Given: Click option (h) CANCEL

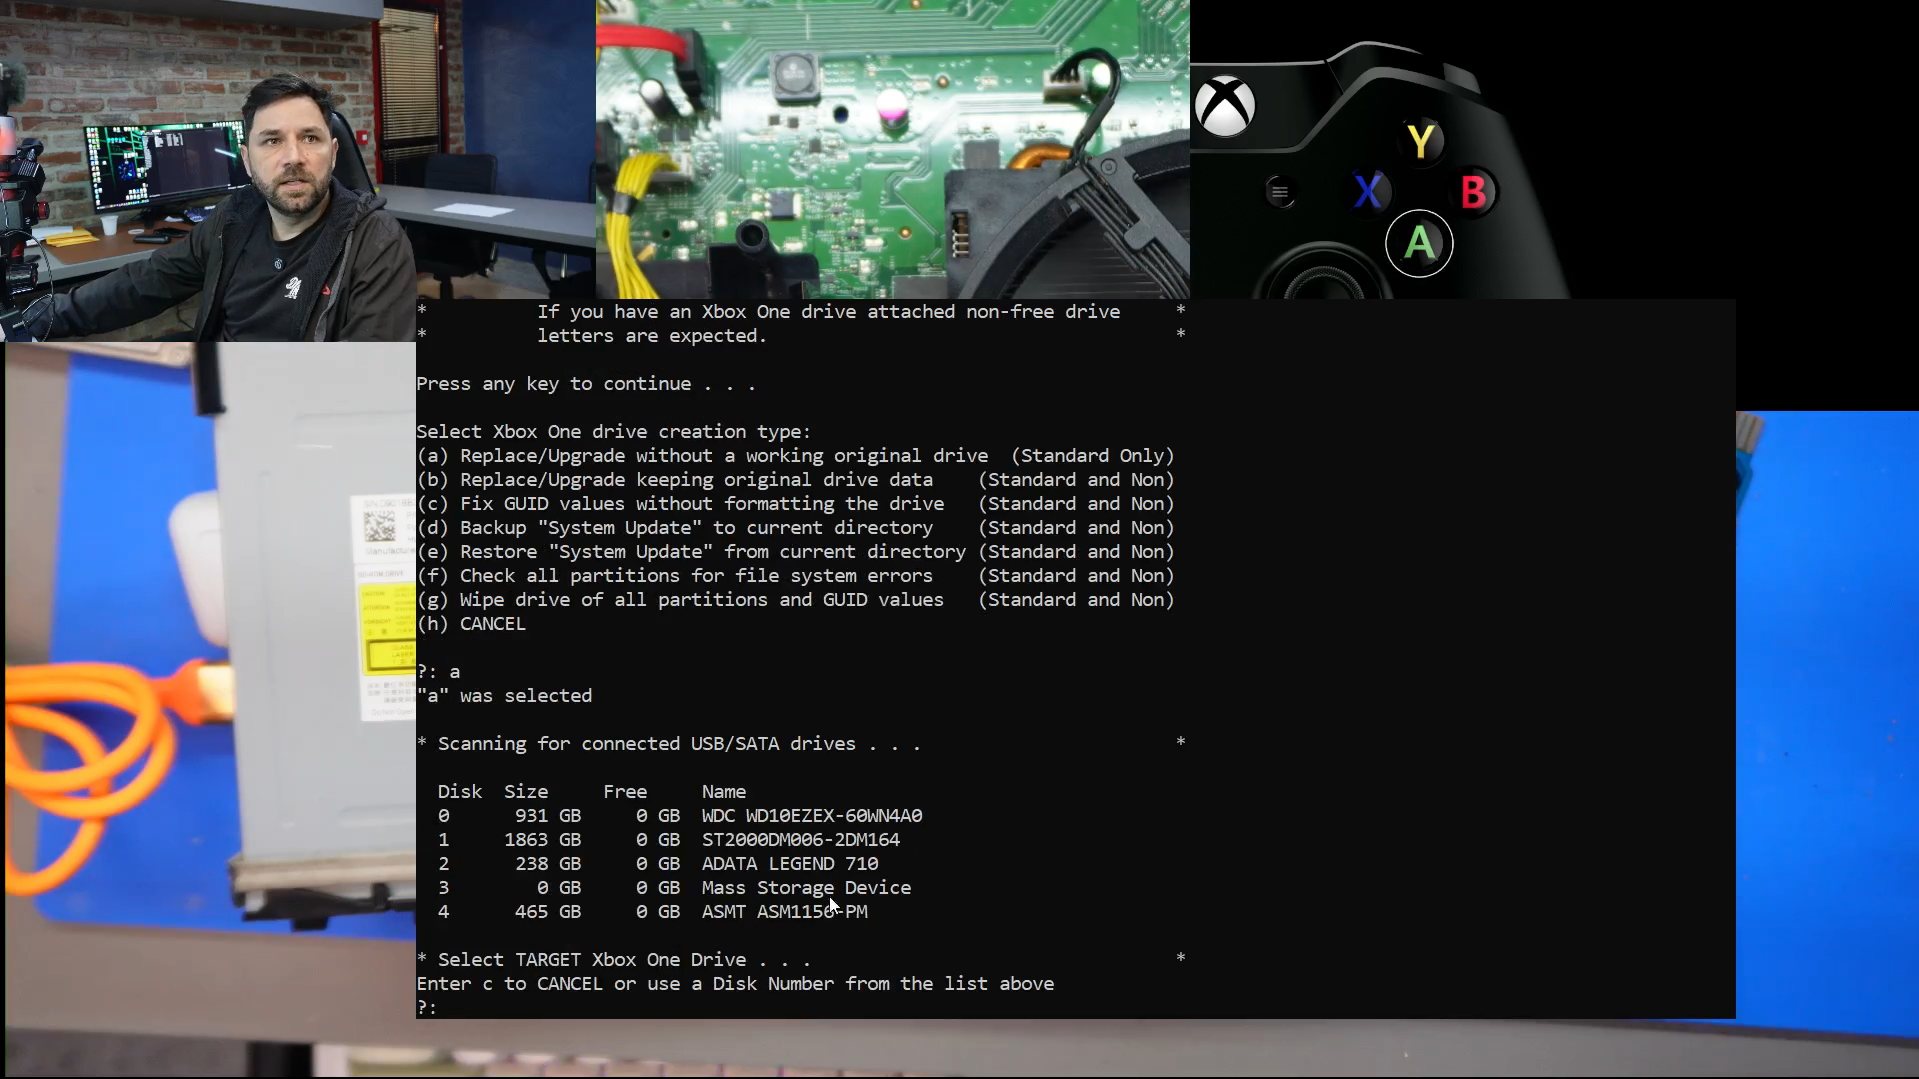Looking at the screenshot, I should (x=471, y=624).
